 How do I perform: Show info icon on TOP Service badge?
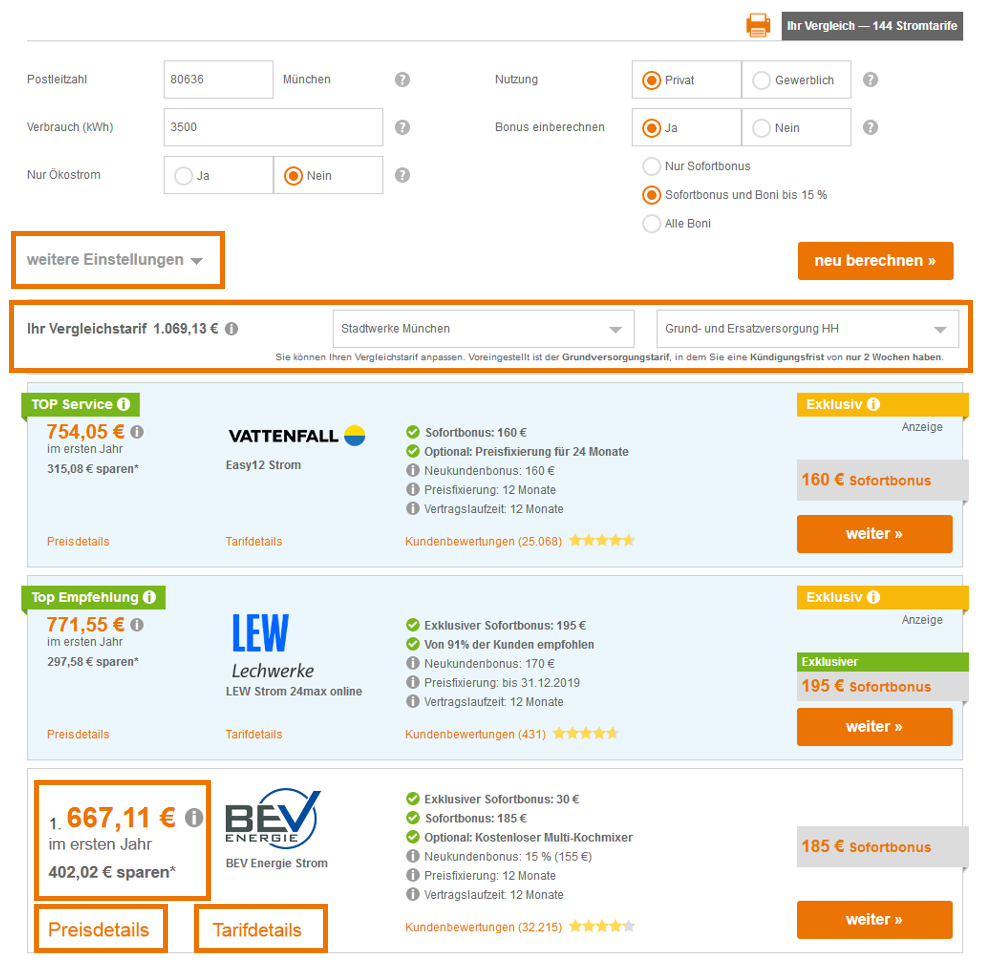pos(124,404)
